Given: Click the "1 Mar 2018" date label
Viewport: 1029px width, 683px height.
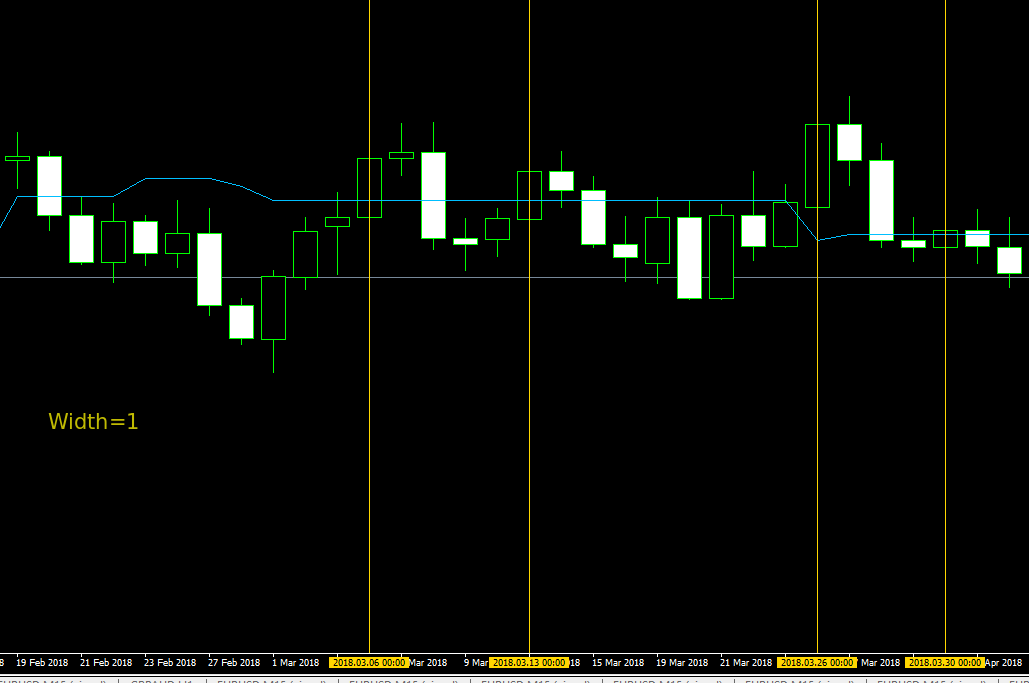Looking at the screenshot, I should coord(295,663).
